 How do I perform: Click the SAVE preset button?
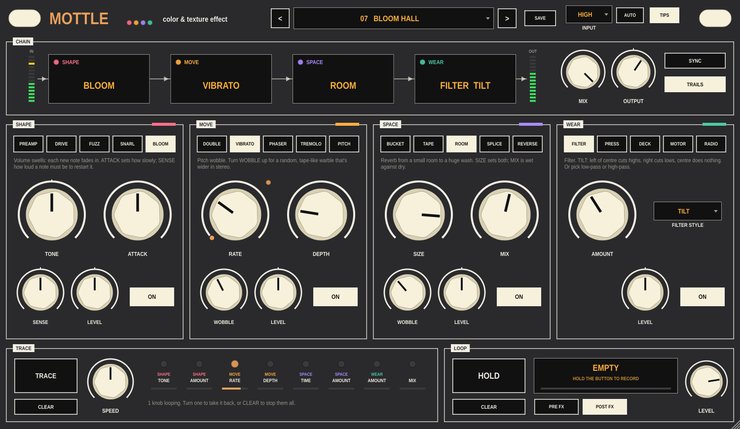pos(540,18)
